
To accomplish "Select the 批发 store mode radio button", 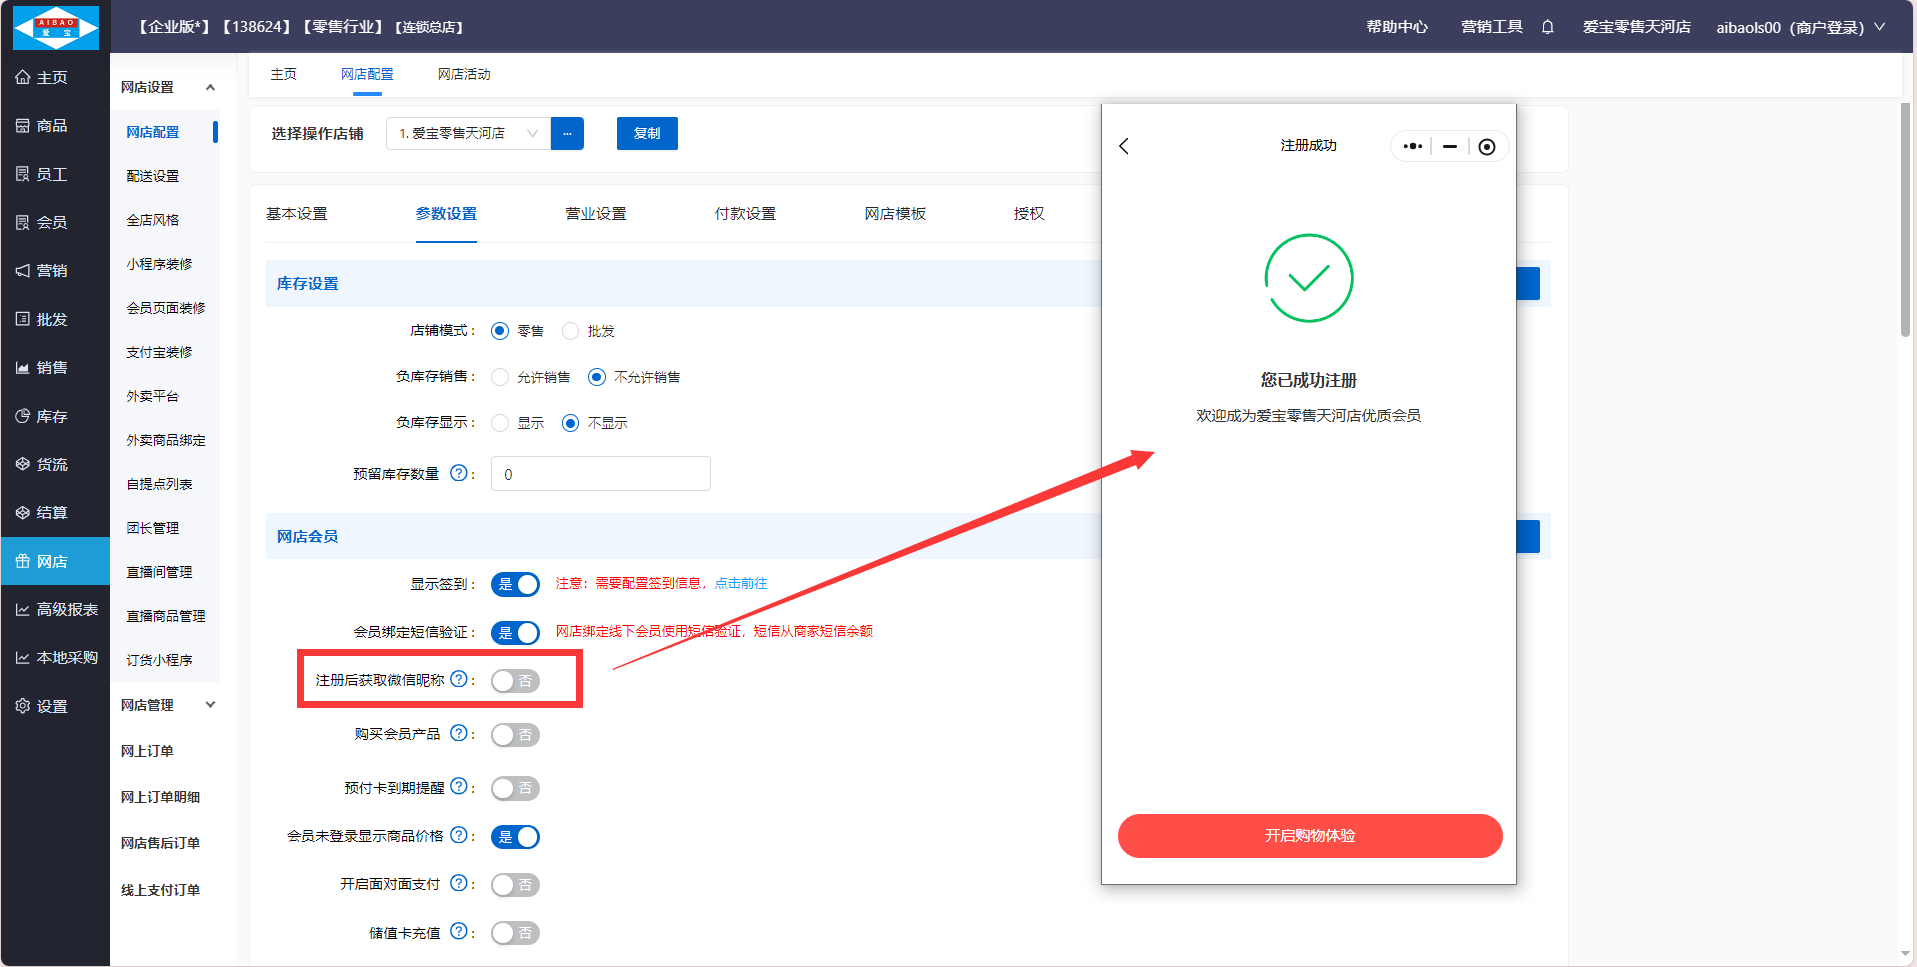I will (x=571, y=331).
